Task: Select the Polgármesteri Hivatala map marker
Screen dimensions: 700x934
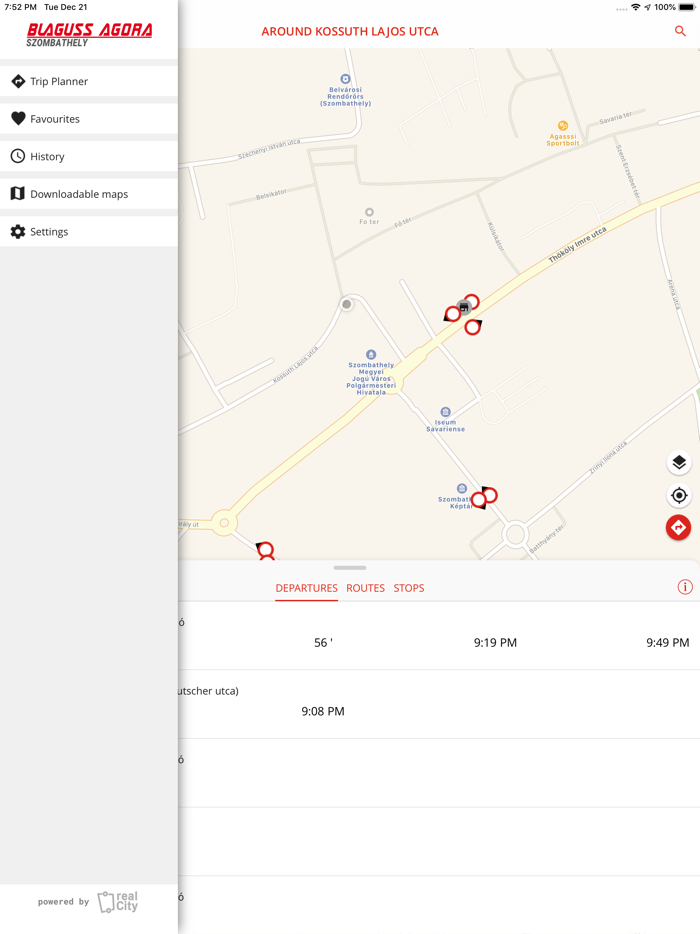Action: tap(371, 354)
